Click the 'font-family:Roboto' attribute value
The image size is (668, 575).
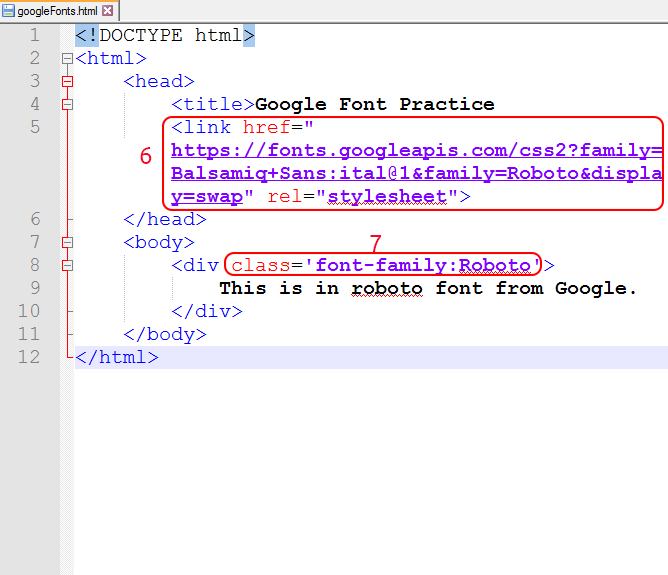pyautogui.click(x=423, y=265)
